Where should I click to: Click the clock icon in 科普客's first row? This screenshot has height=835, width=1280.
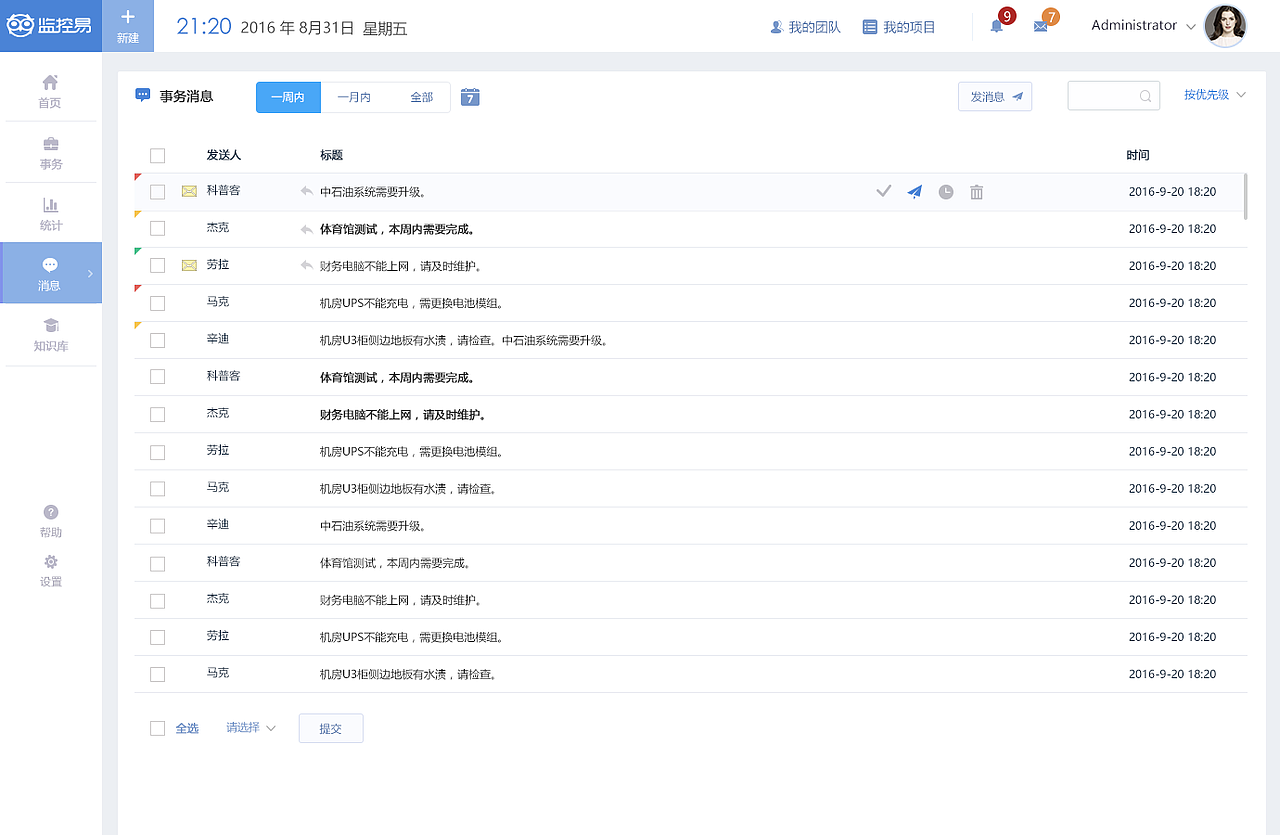point(946,192)
